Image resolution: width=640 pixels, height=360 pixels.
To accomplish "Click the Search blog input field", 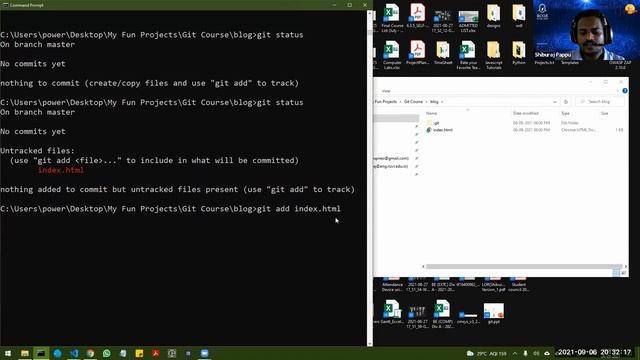I will [600, 102].
